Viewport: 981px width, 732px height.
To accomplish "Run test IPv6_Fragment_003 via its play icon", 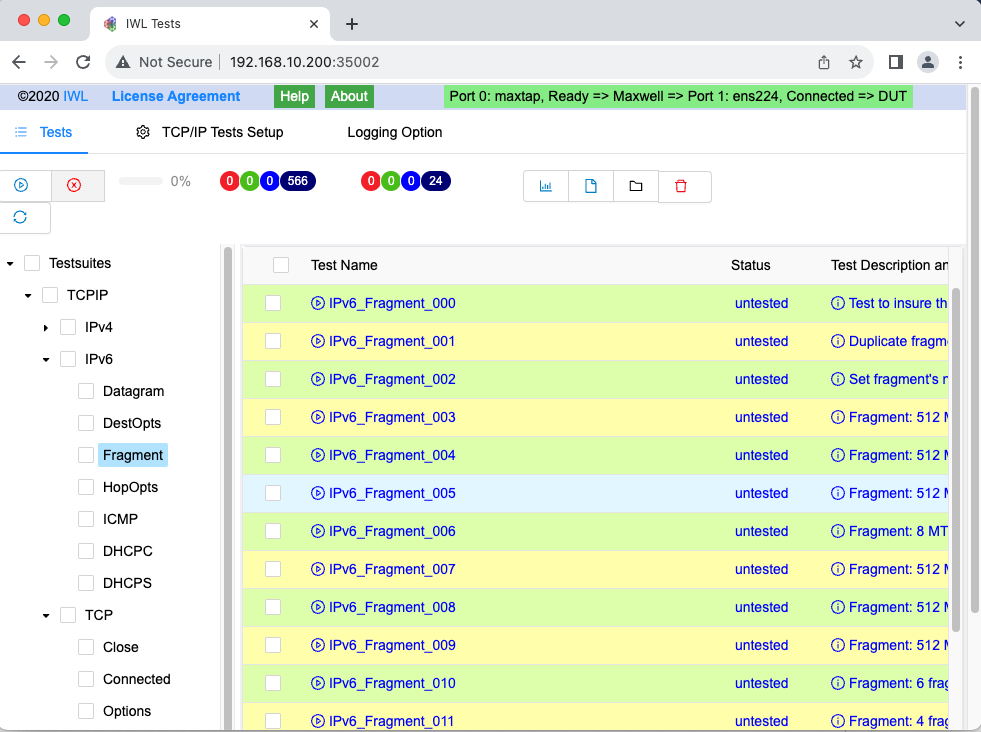I will point(318,417).
